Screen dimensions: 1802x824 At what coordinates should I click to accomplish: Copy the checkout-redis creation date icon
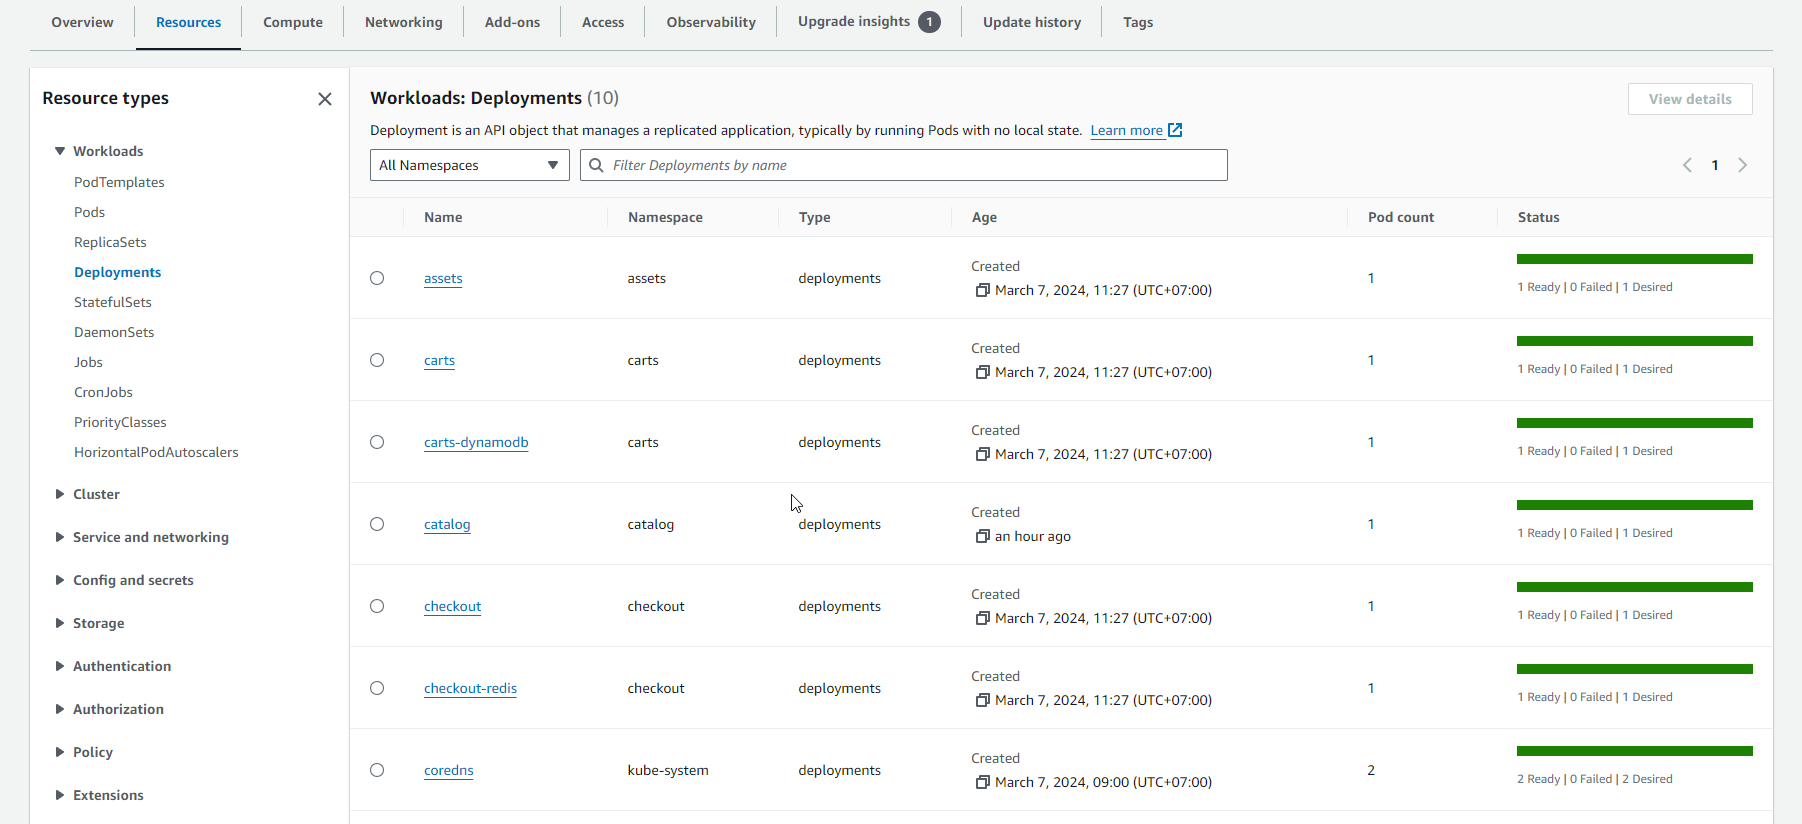tap(983, 700)
